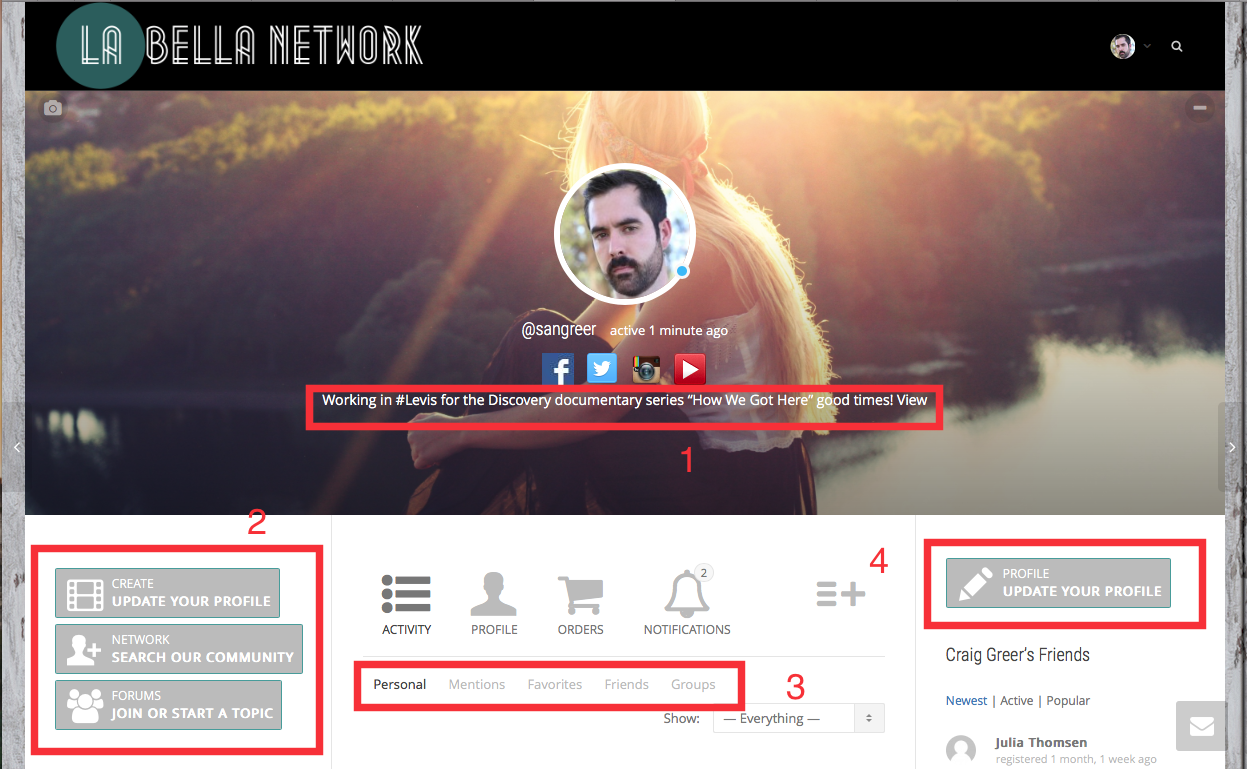This screenshot has width=1247, height=769.
Task: Open the Facebook social icon
Action: pyautogui.click(x=558, y=369)
